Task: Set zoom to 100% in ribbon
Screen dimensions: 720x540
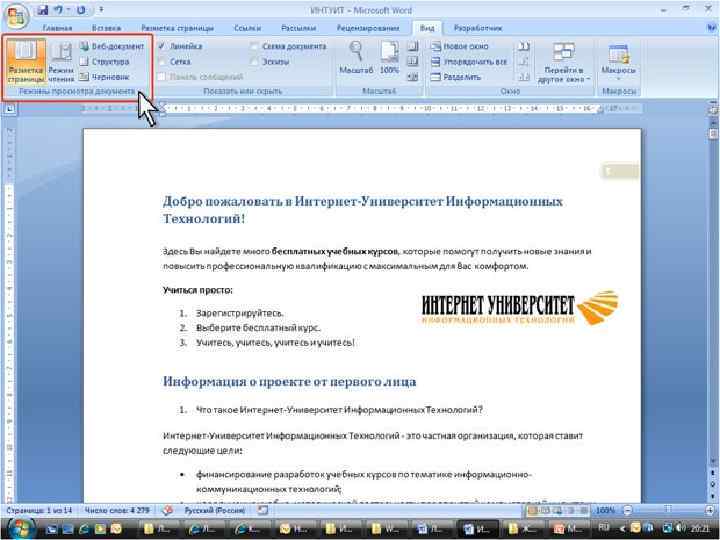Action: pyautogui.click(x=389, y=58)
